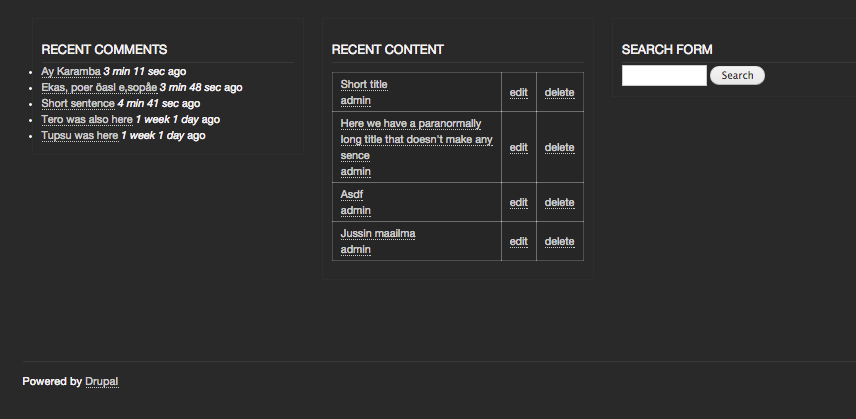Click the Search button
The height and width of the screenshot is (419, 856).
[x=737, y=75]
